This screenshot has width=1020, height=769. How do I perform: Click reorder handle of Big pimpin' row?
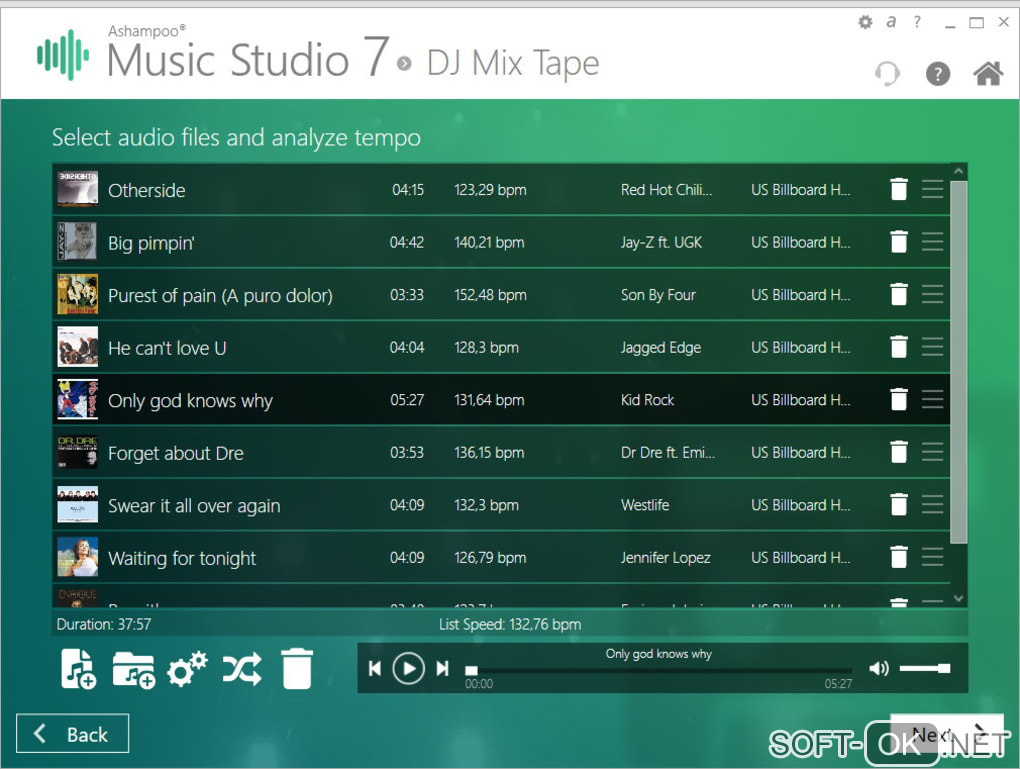point(932,242)
